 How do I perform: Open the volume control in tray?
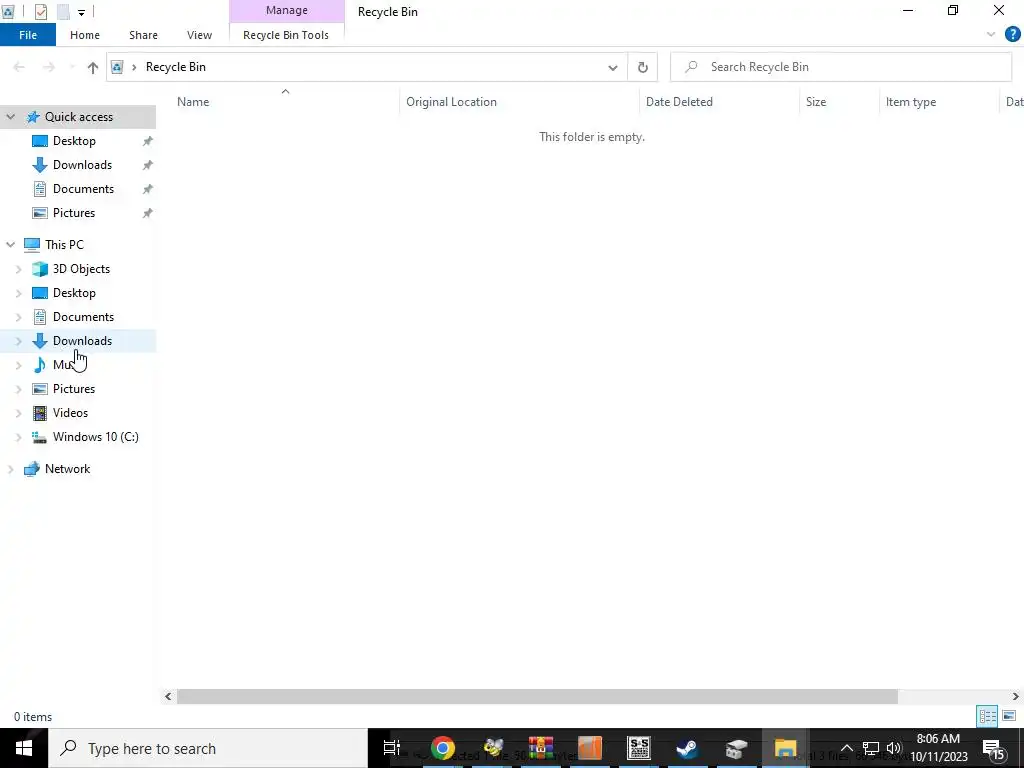point(894,748)
